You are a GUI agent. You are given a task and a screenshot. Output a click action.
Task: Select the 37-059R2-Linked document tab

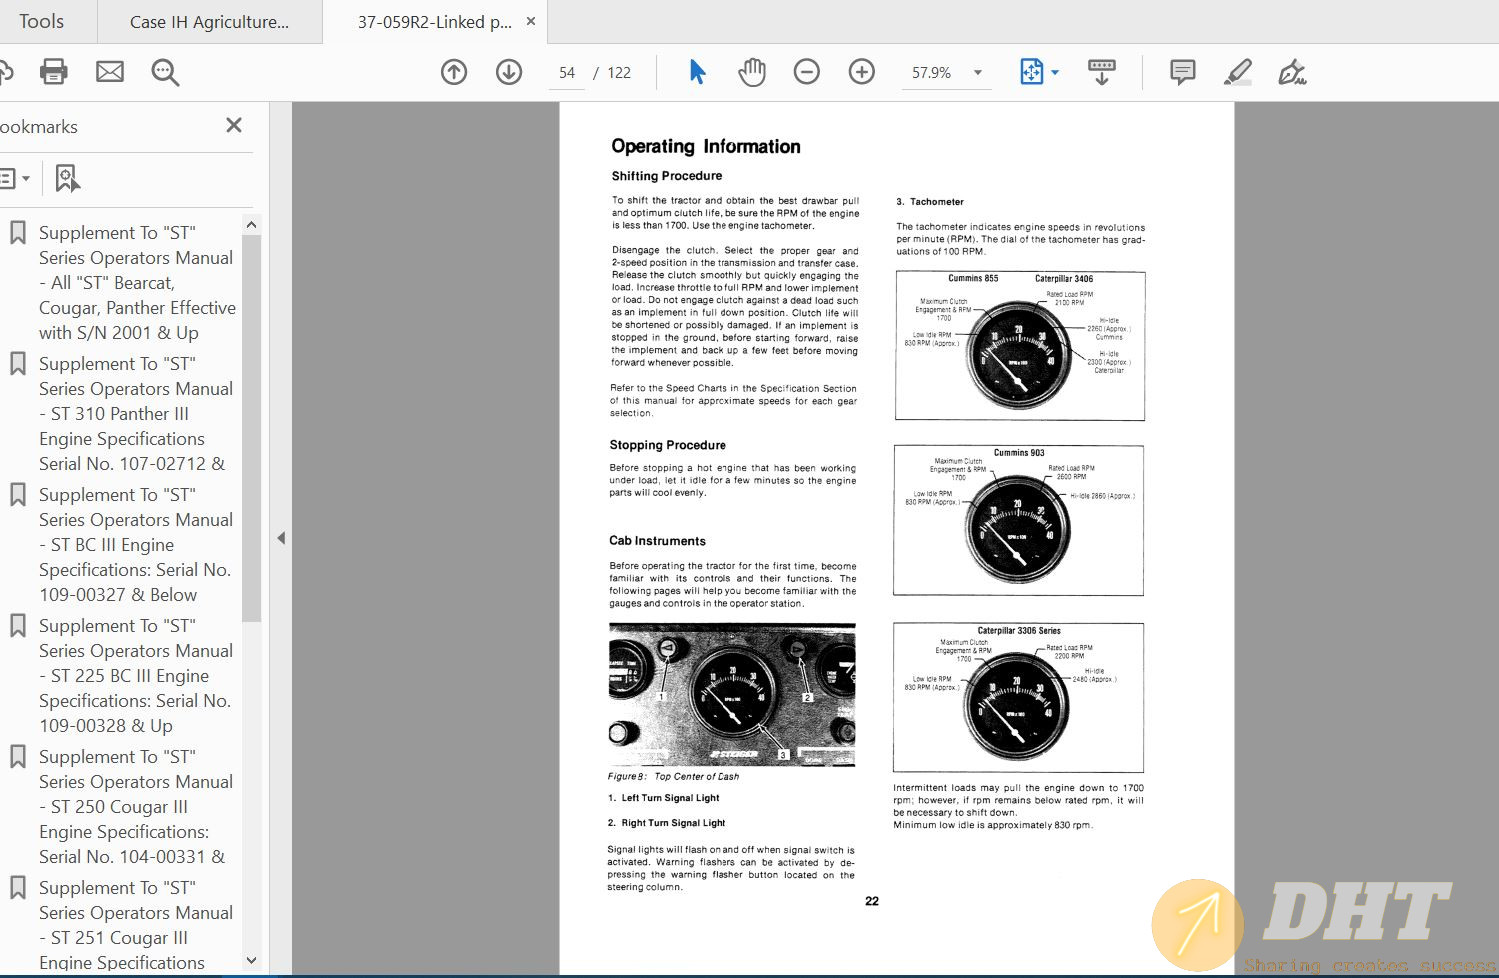(x=434, y=22)
